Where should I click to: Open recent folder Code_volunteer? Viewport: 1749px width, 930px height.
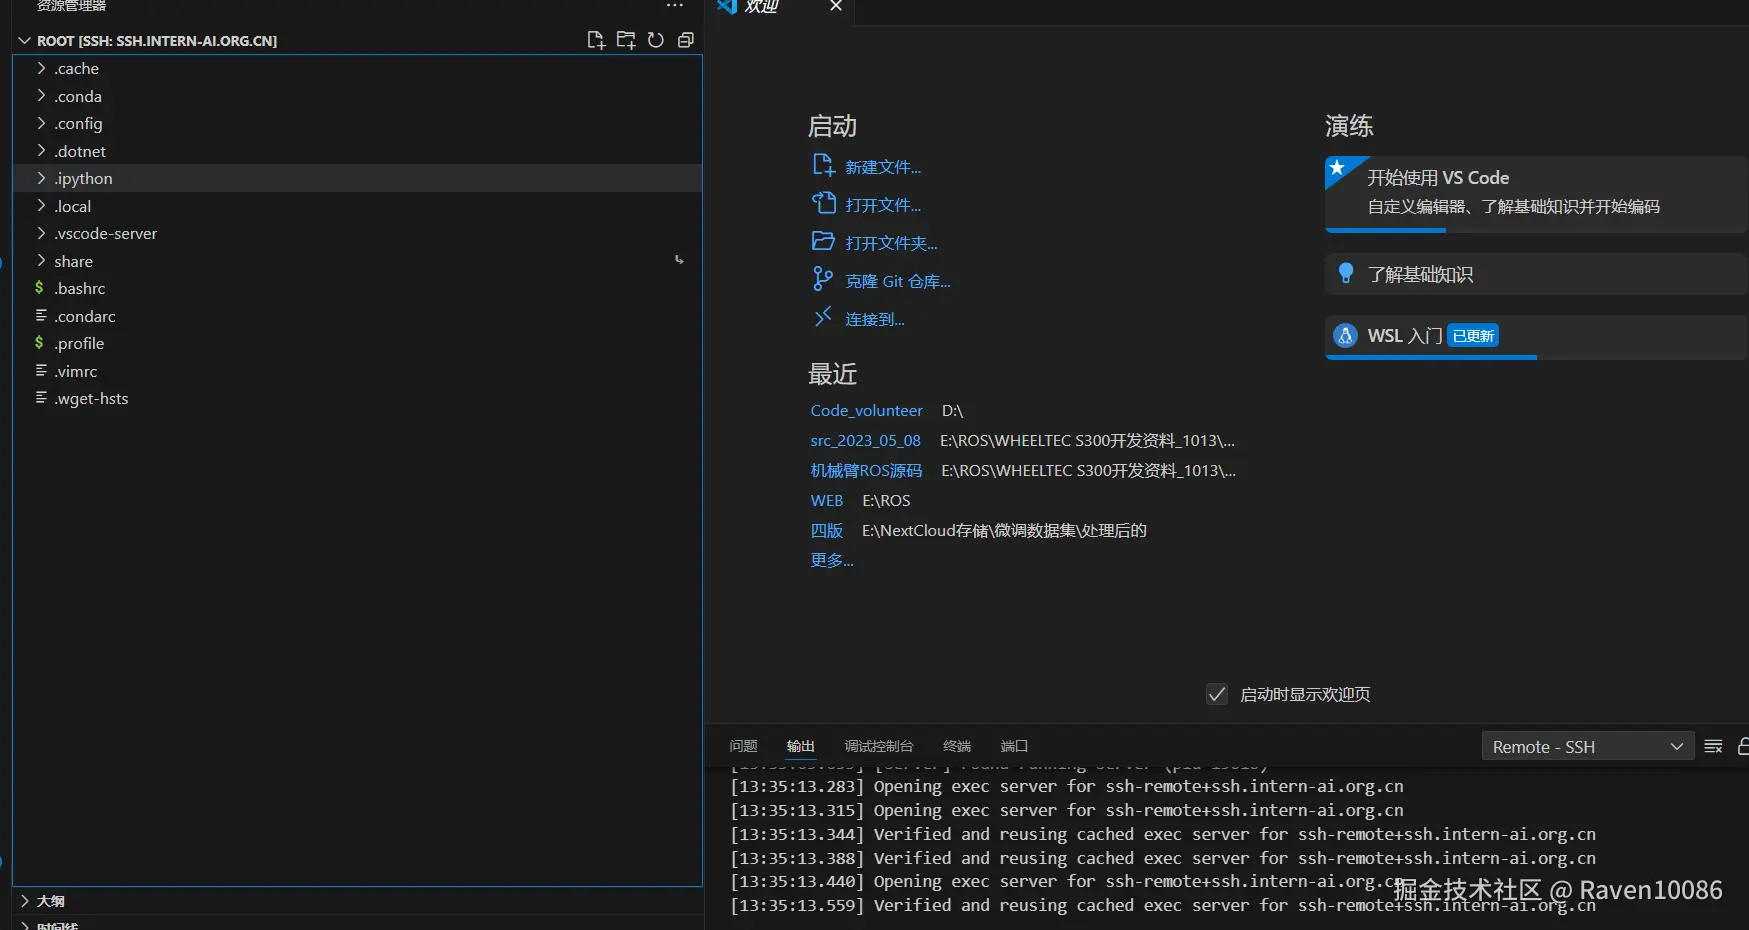(x=866, y=410)
